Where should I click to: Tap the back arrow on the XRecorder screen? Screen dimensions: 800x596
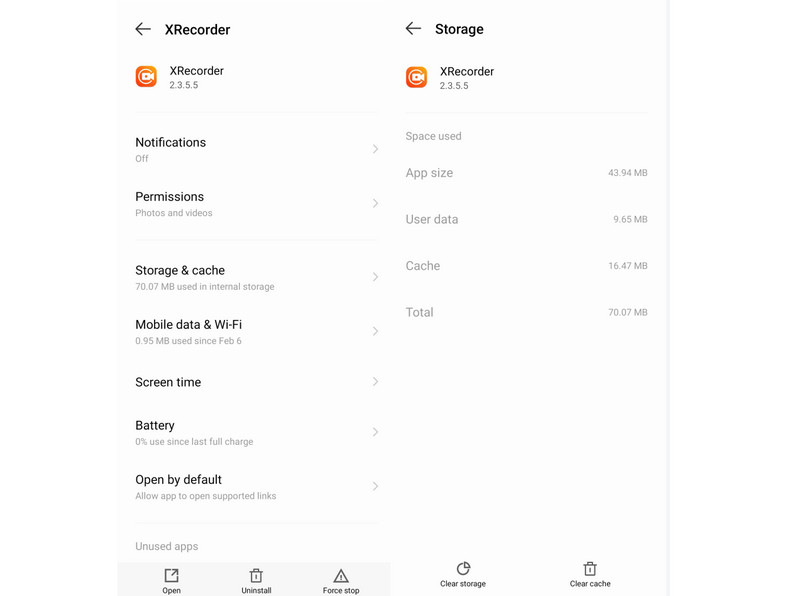click(143, 29)
